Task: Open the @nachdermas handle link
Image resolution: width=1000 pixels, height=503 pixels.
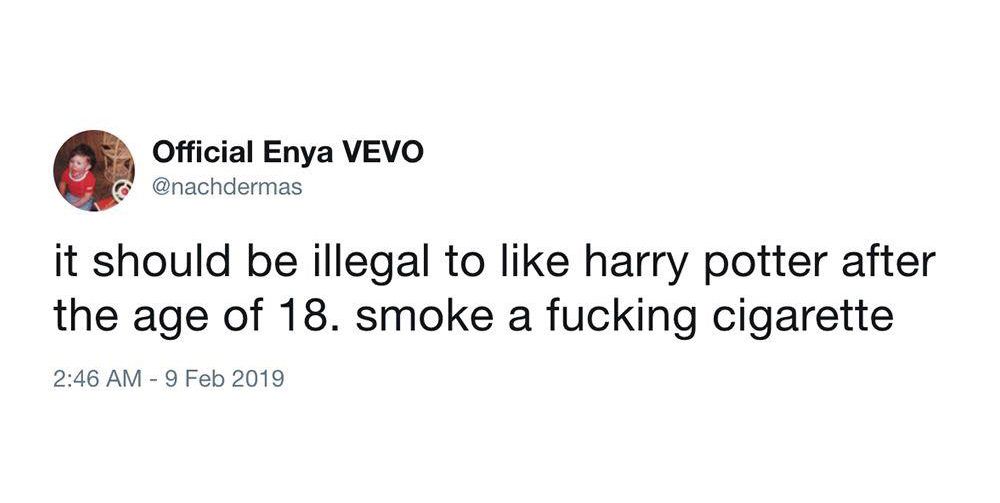Action: 227,188
